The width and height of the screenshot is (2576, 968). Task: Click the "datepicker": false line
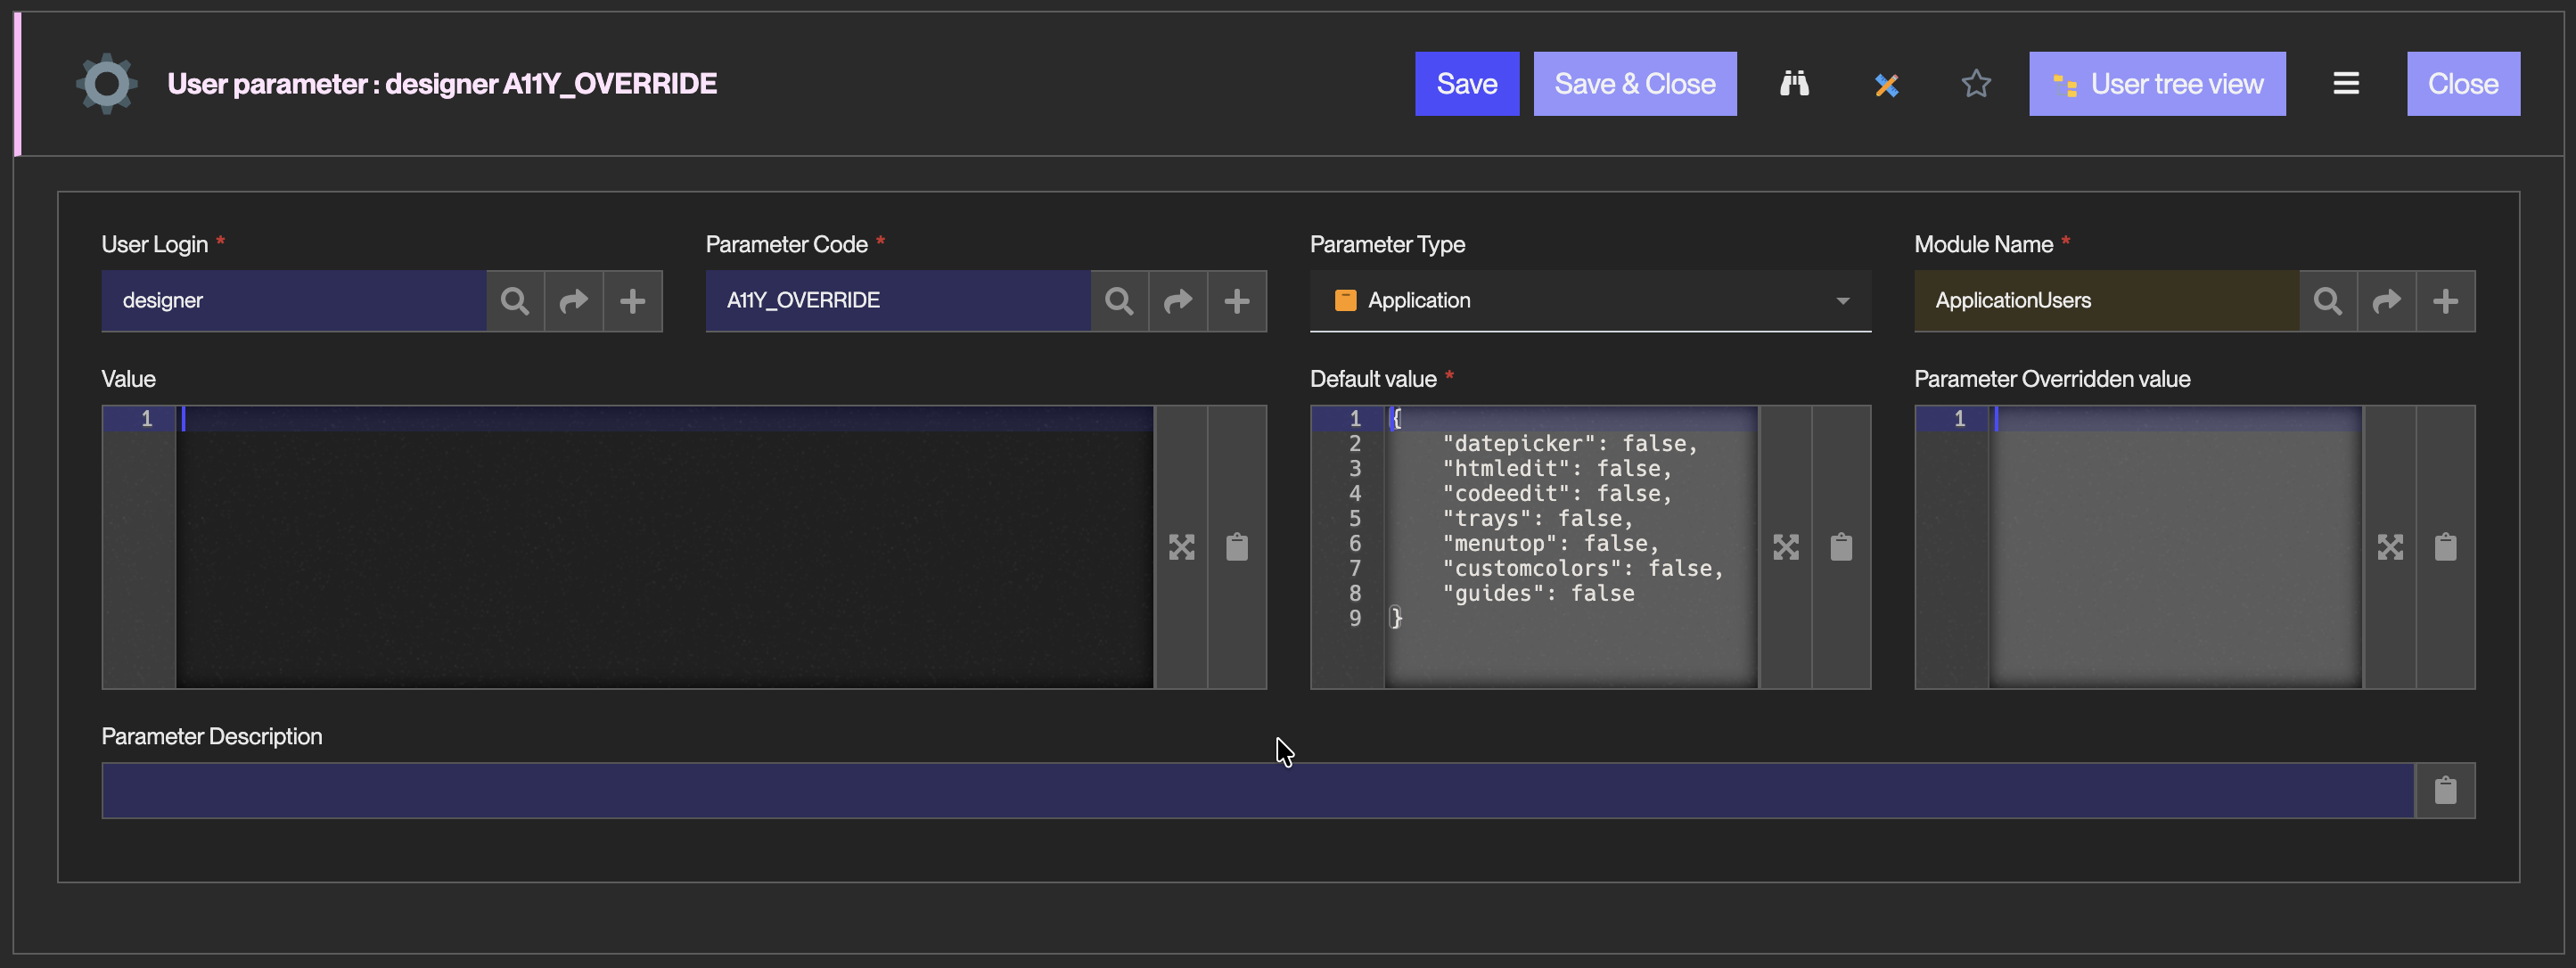[x=1569, y=444]
